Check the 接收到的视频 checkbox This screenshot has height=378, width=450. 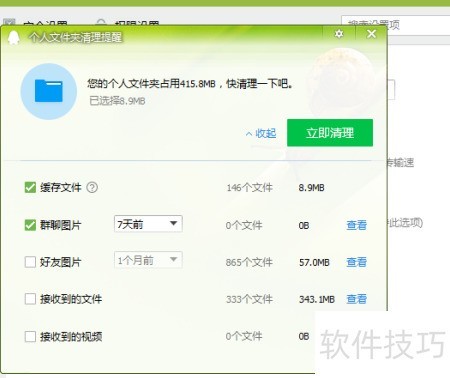30,336
